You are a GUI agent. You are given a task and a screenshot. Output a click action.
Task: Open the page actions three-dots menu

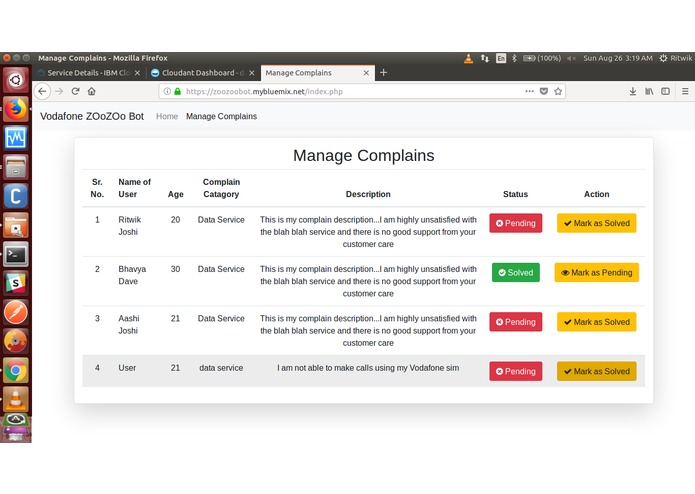pos(529,91)
